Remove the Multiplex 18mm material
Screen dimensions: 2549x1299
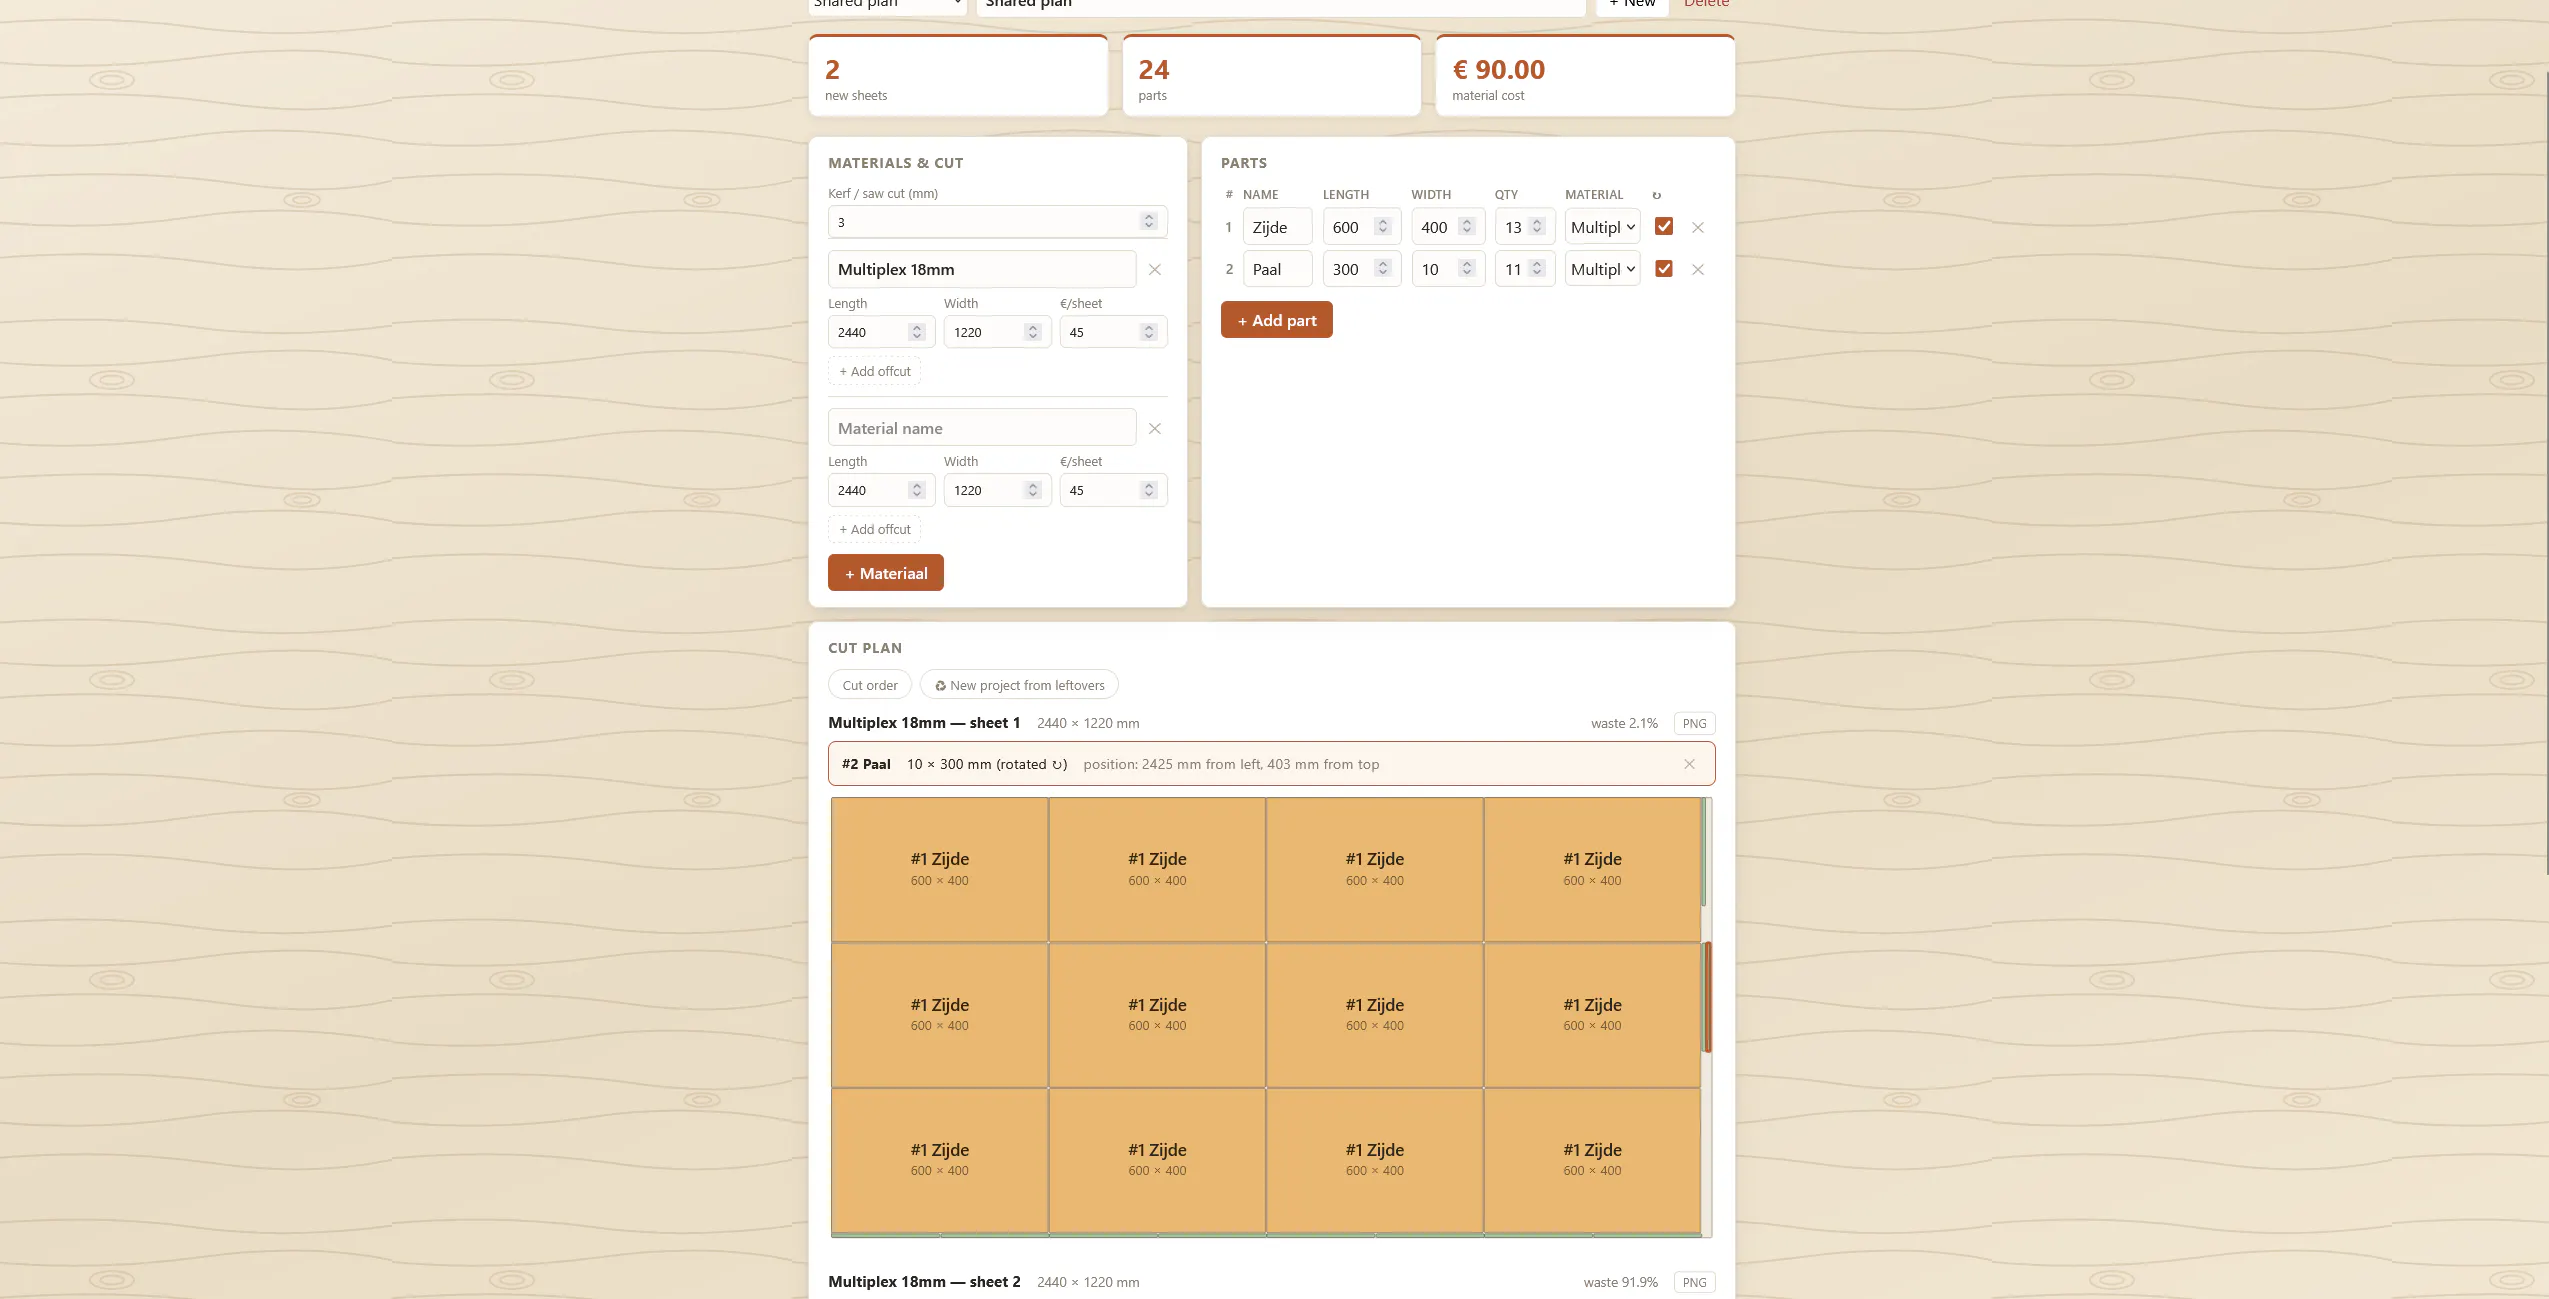(x=1154, y=270)
